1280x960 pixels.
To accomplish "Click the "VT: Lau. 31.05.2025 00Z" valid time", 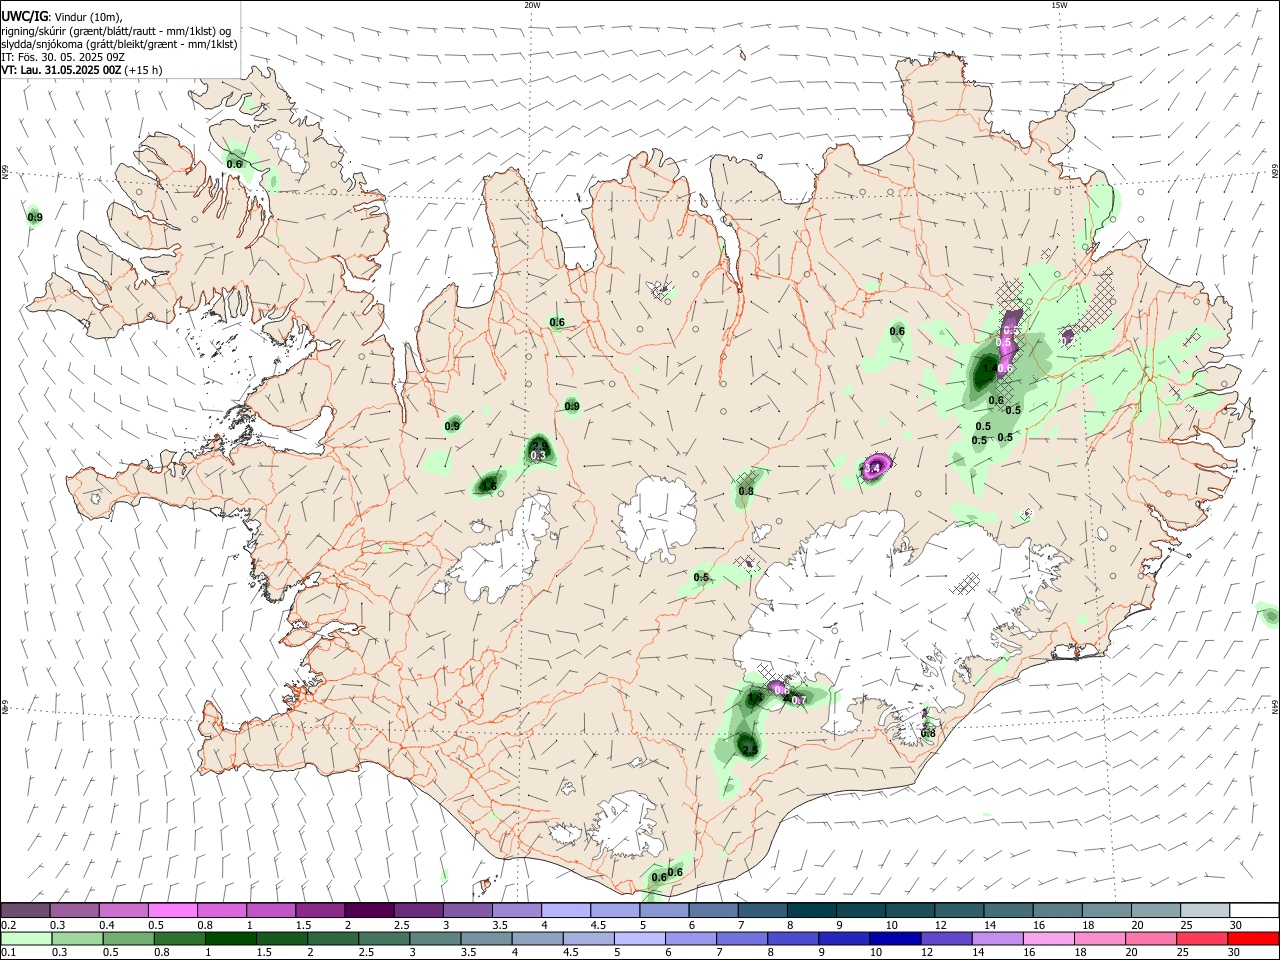I will pyautogui.click(x=62, y=70).
